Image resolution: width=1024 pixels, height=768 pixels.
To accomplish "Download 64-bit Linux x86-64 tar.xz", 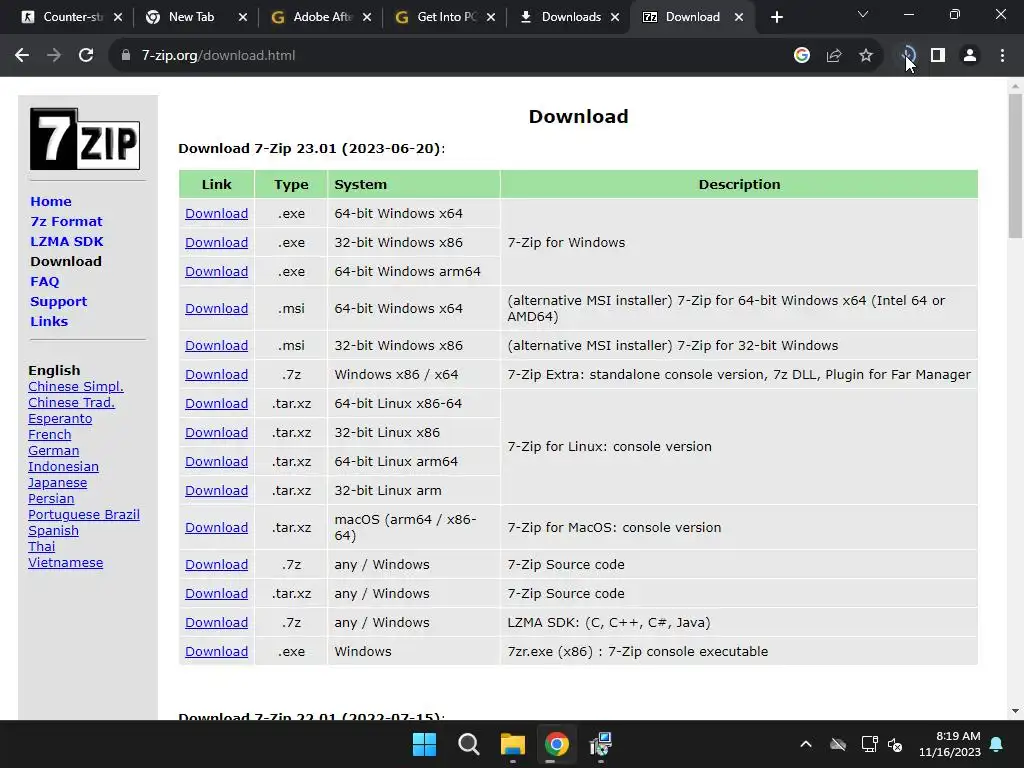I will 216,404.
